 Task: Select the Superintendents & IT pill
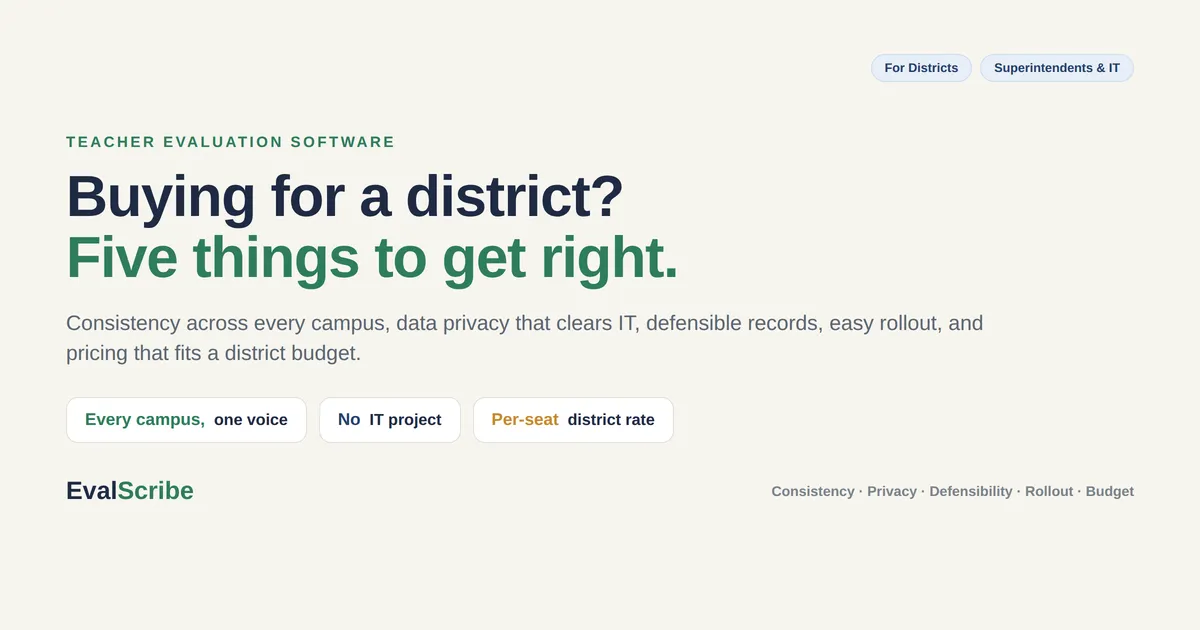pos(1057,68)
